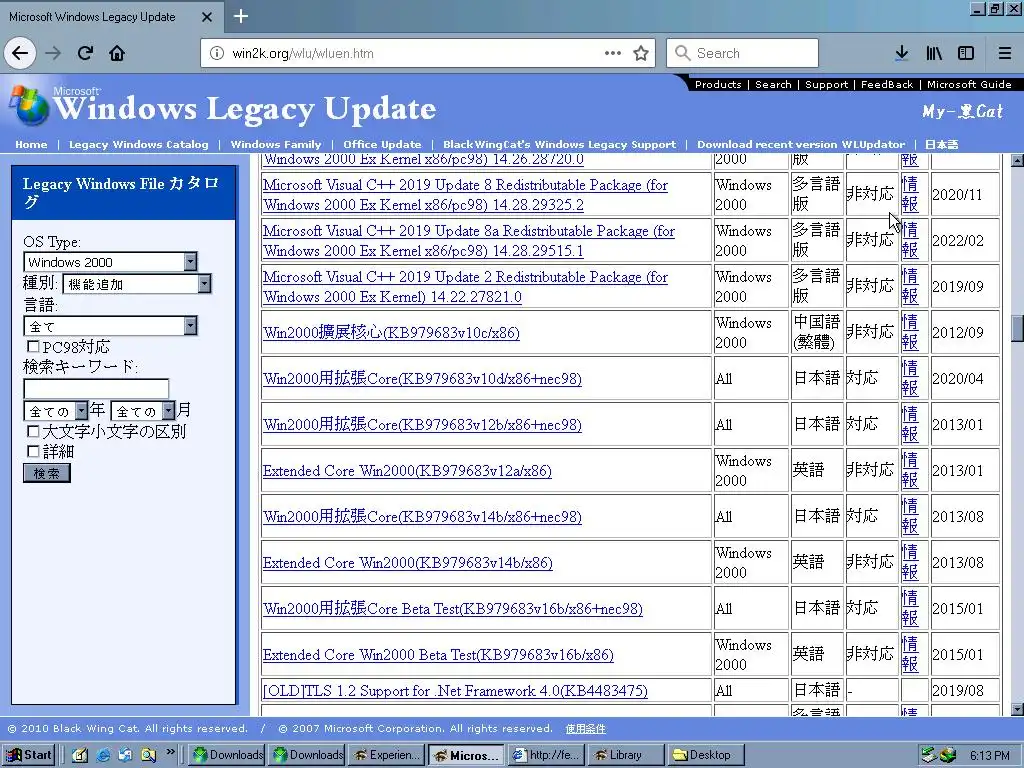Click the page vertical scrollbar thumb
Viewport: 1024px width, 768px height.
tap(1017, 328)
